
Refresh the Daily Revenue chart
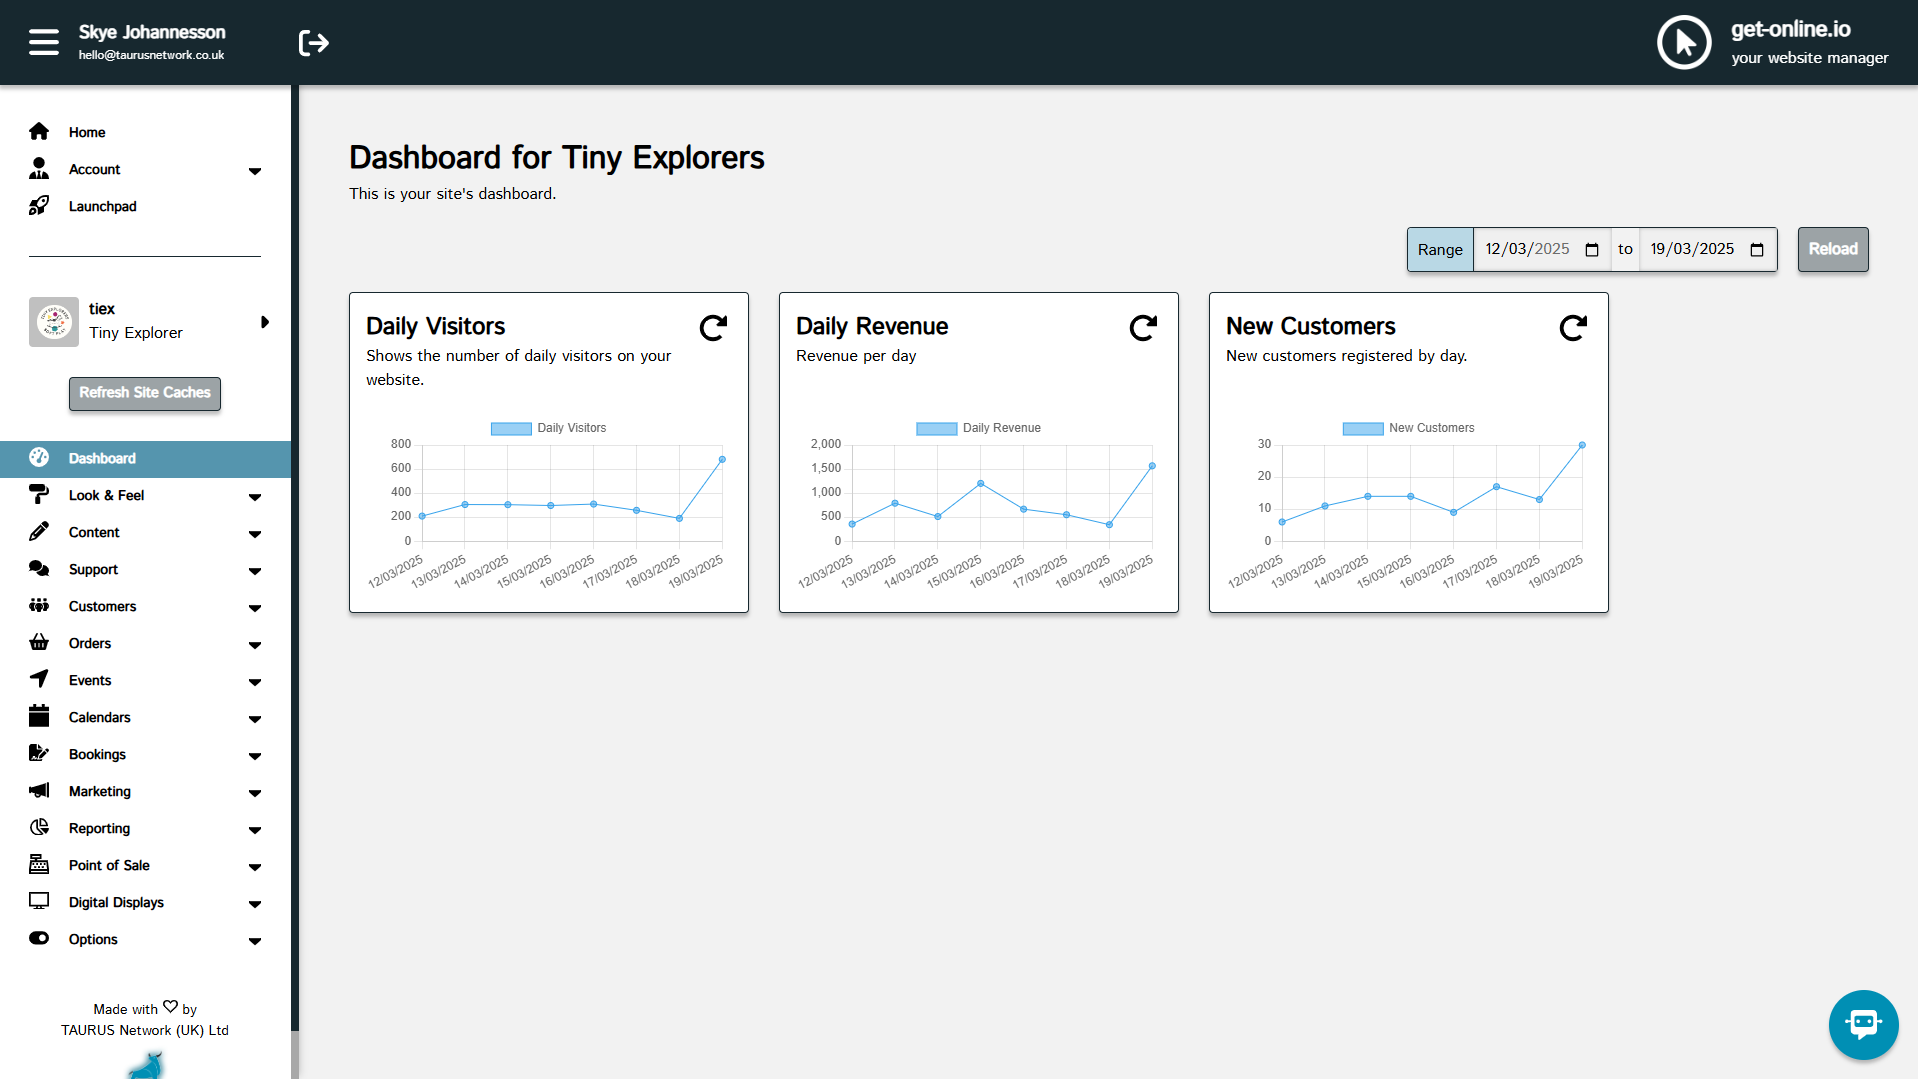[x=1142, y=327]
